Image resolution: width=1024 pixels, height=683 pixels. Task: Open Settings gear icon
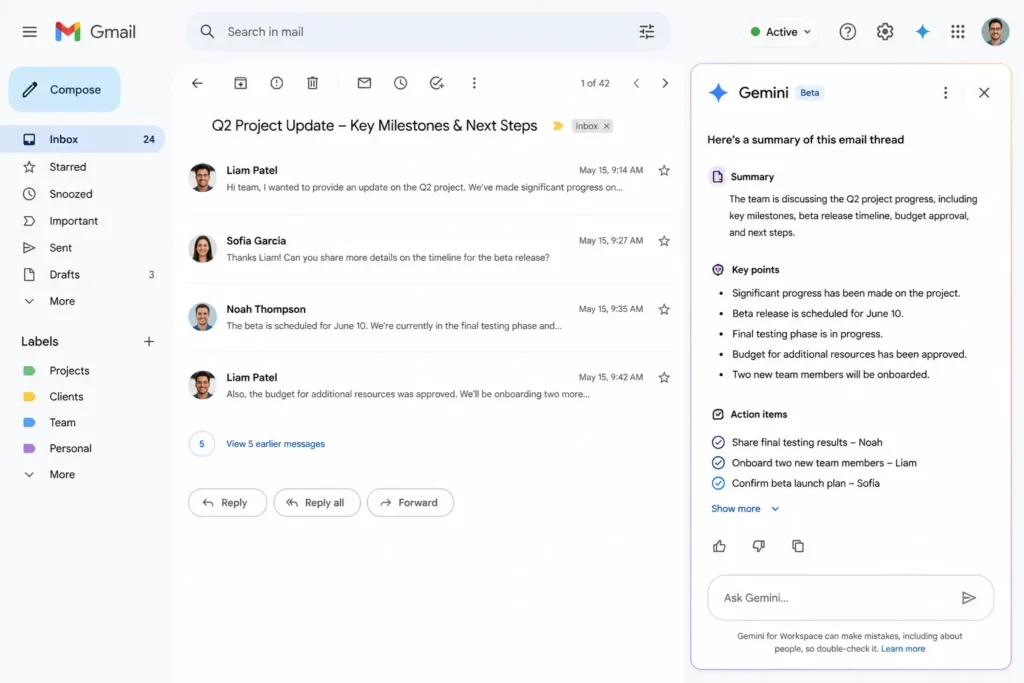pyautogui.click(x=884, y=31)
